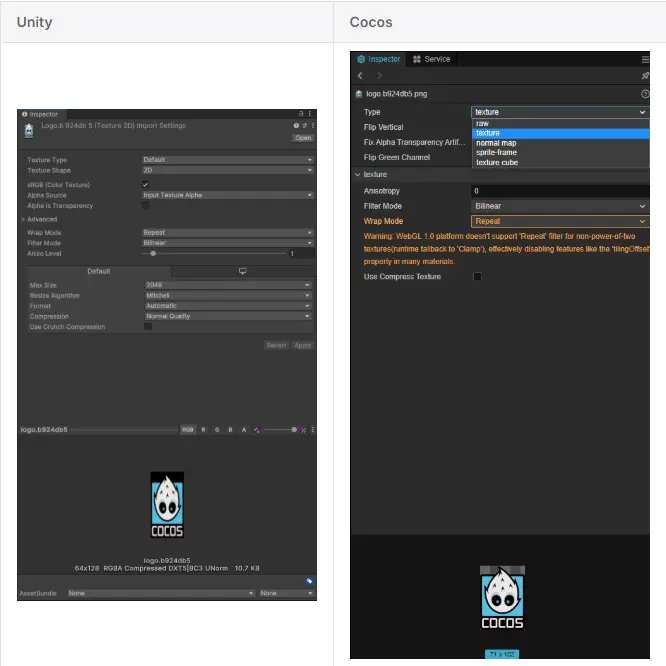
Task: Open the Resize Algorithm dropdown
Action: (228, 295)
